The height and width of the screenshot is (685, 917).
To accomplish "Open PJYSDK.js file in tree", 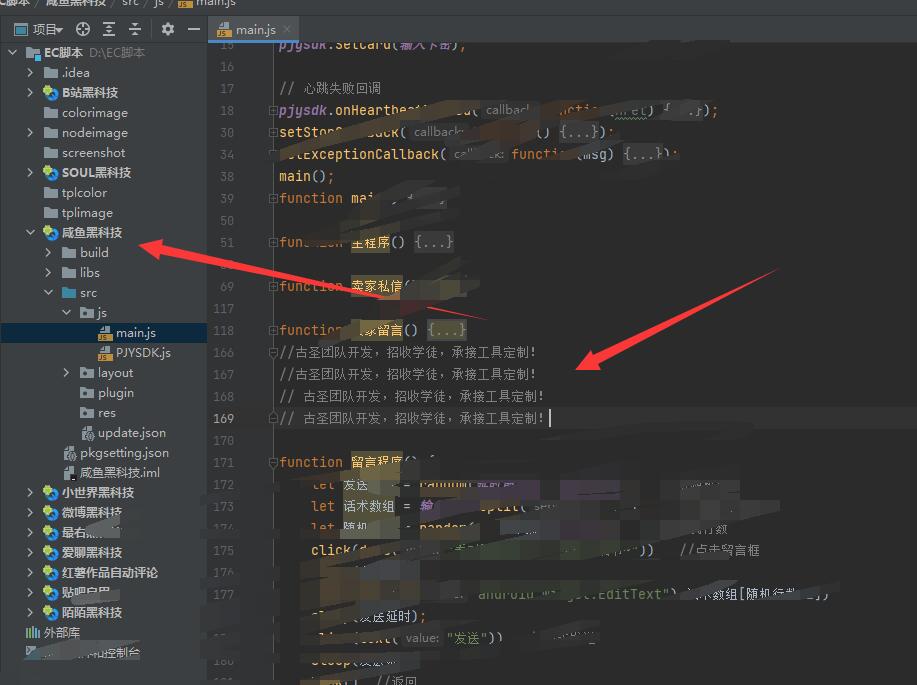I will pos(143,353).
